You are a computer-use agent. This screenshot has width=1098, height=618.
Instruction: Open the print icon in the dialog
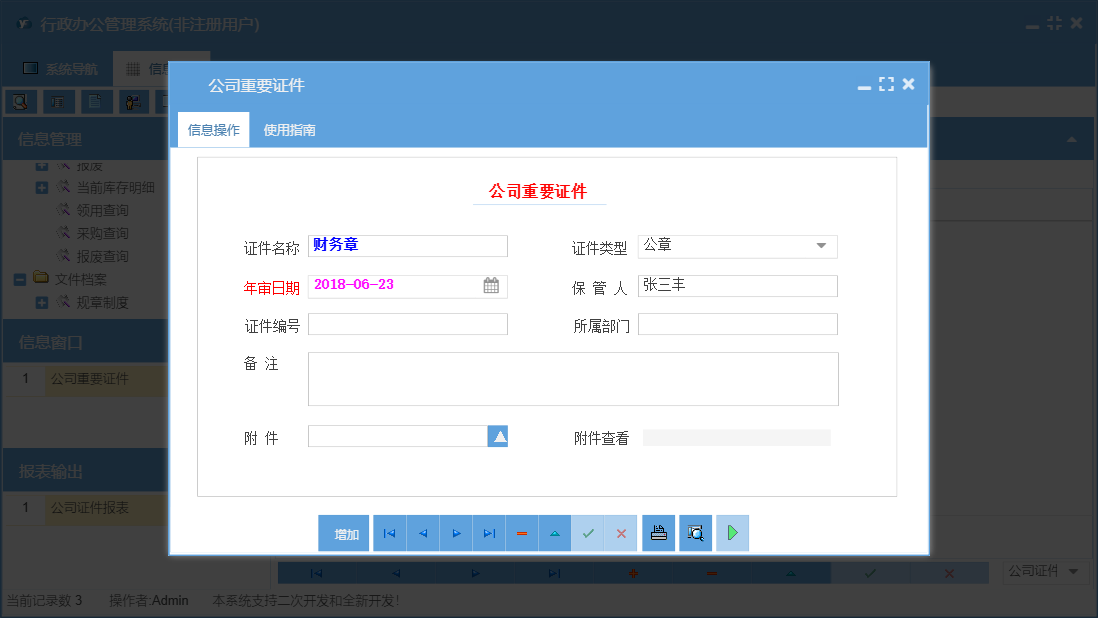tap(658, 533)
